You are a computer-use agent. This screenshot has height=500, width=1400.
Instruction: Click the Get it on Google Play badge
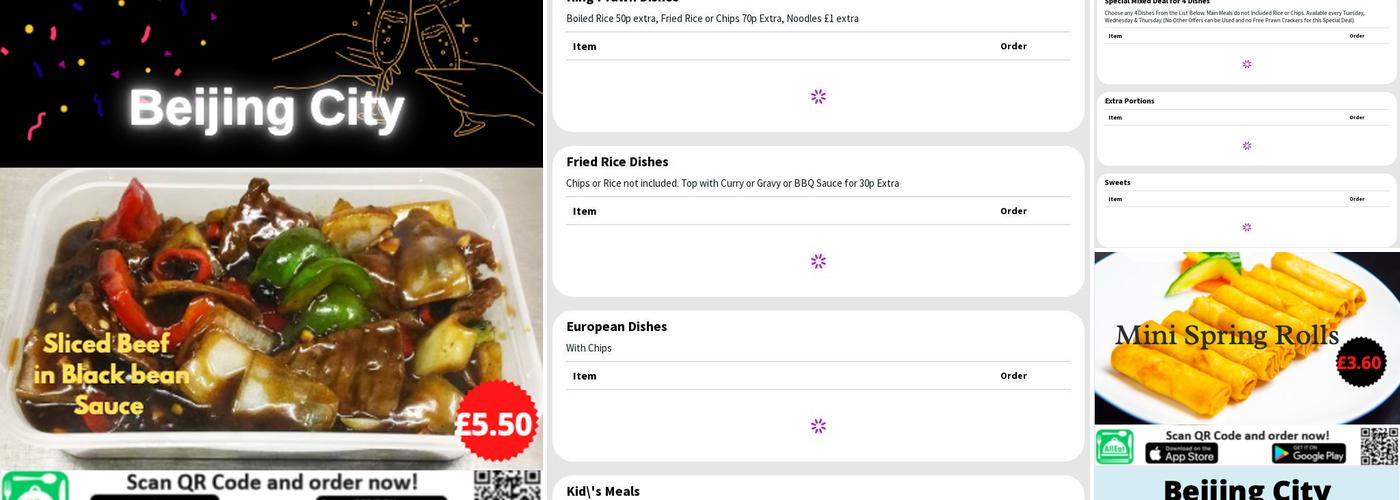coord(1308,454)
